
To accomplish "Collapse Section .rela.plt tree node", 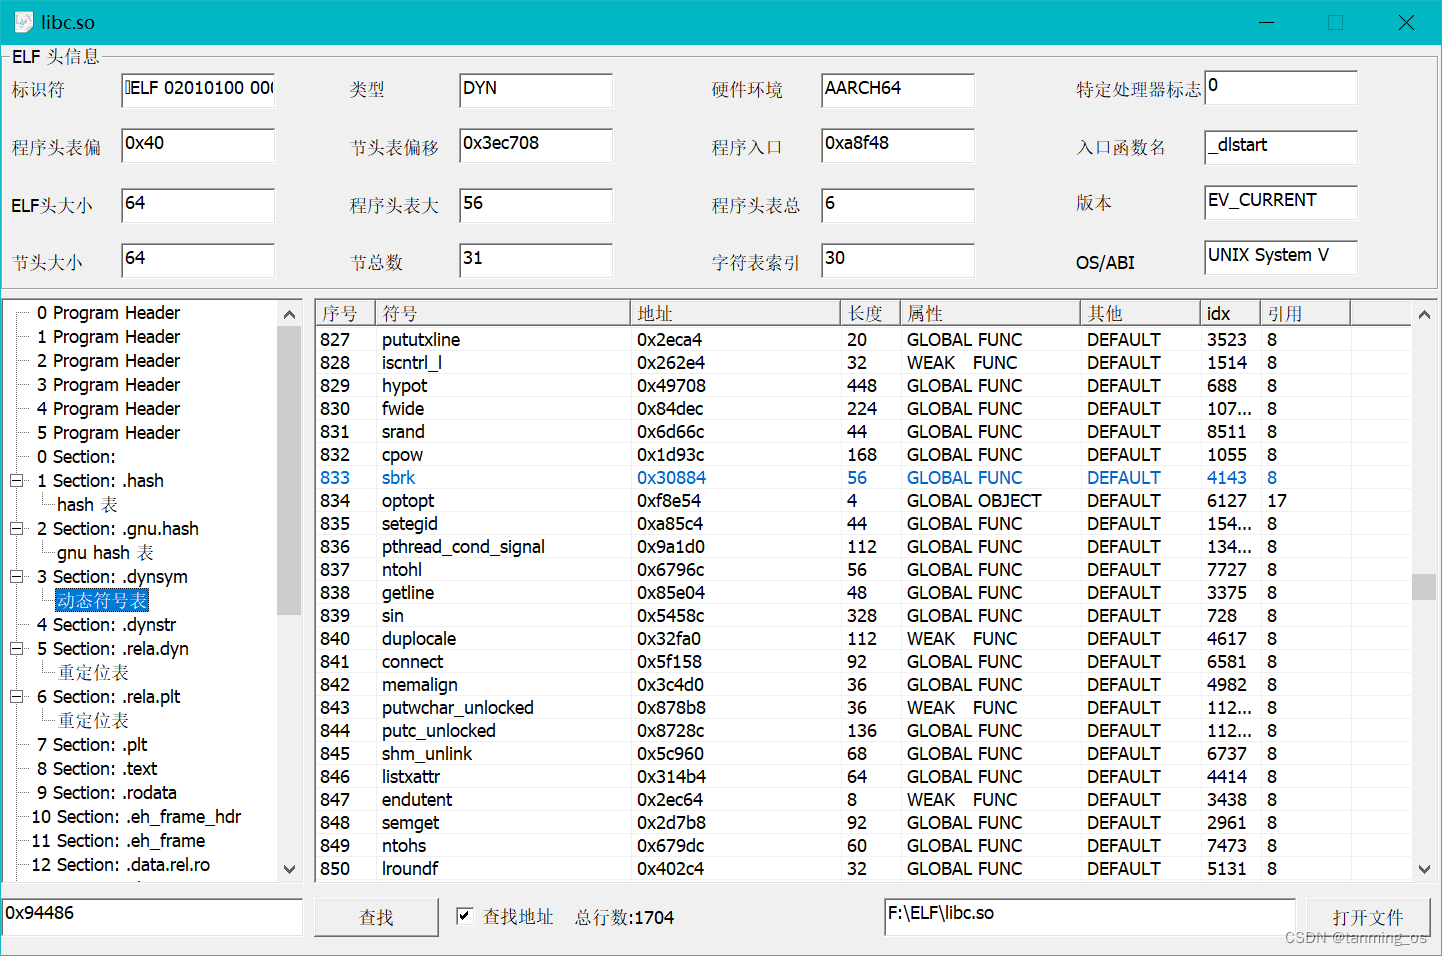I will [x=14, y=696].
